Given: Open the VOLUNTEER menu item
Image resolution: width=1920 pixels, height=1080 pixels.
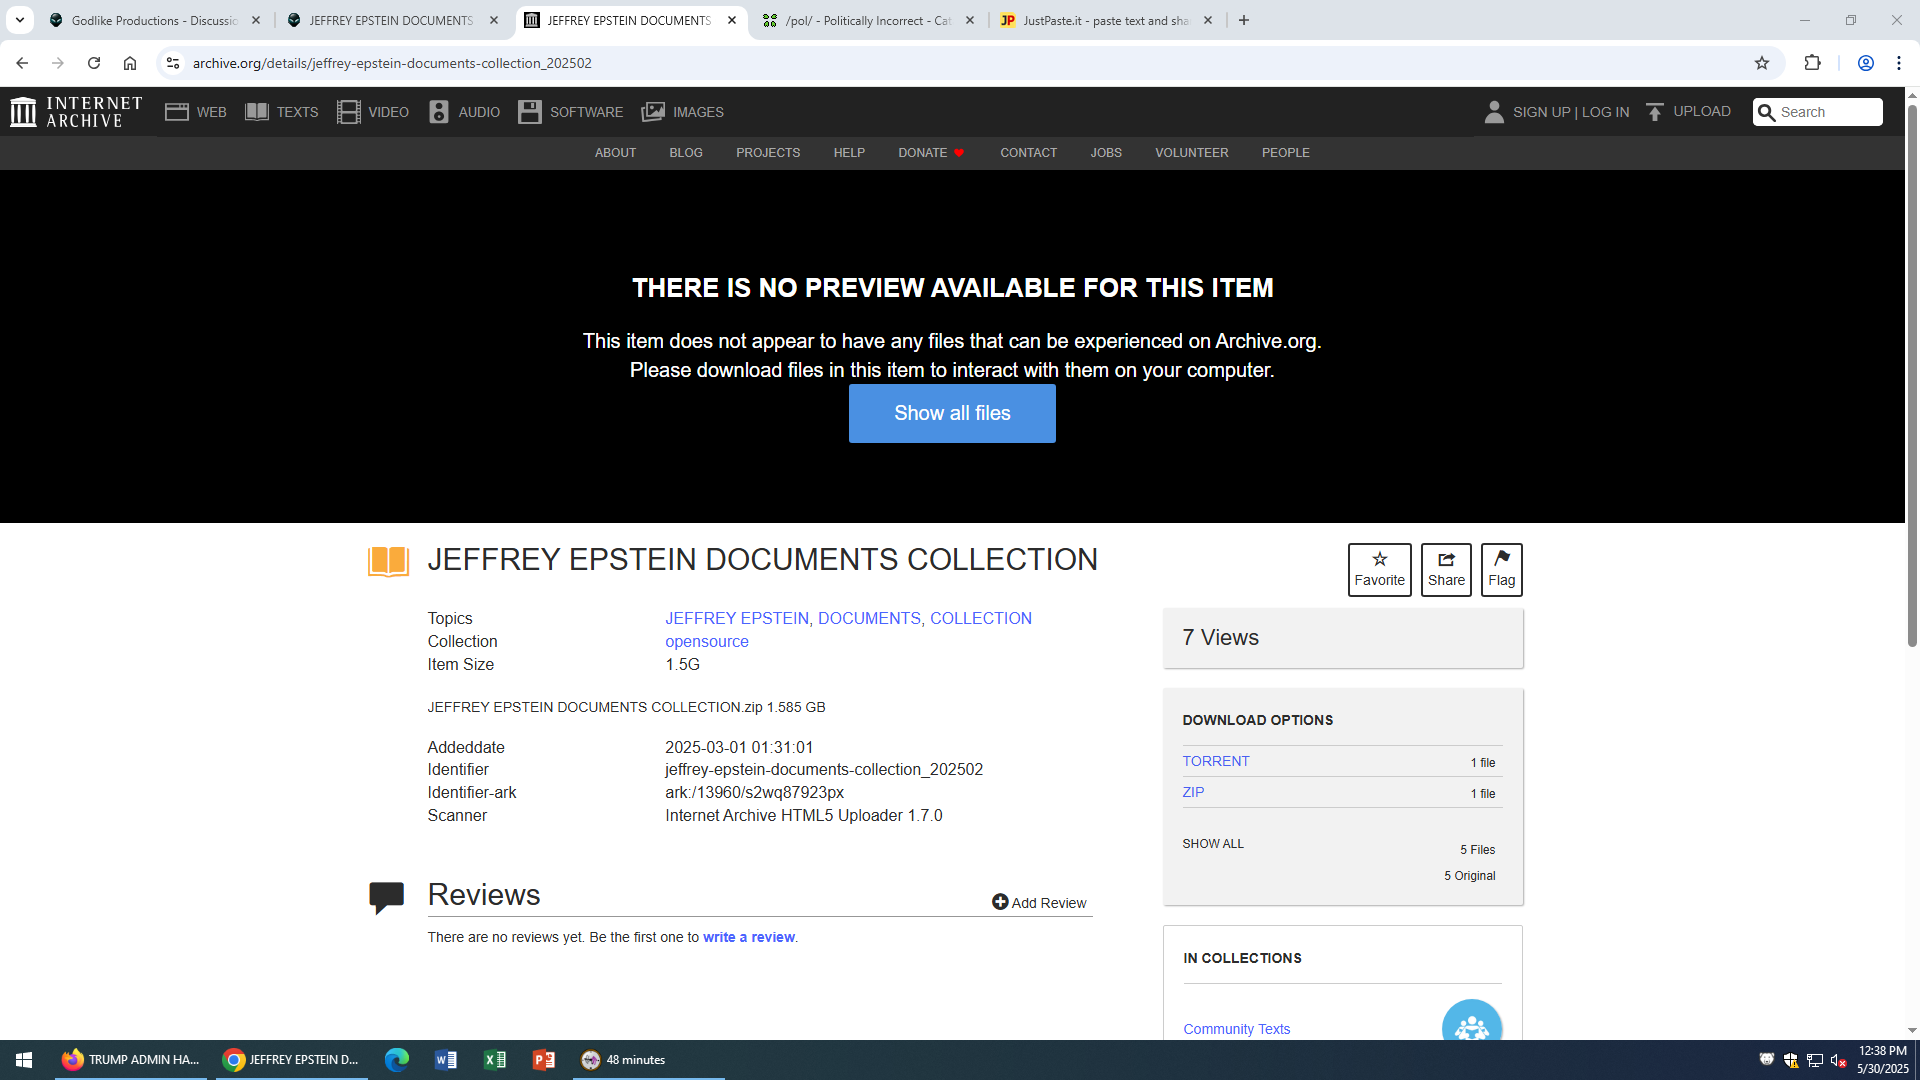Looking at the screenshot, I should 1191,153.
